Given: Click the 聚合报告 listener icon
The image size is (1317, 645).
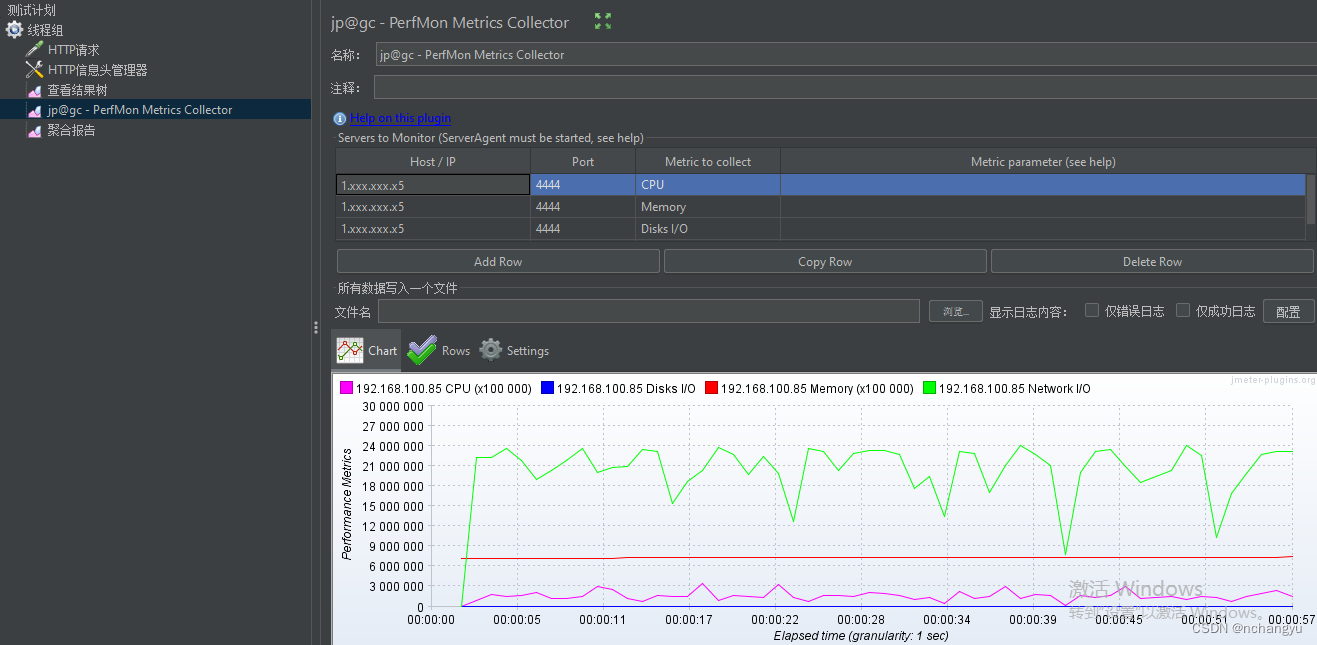Looking at the screenshot, I should (x=34, y=131).
